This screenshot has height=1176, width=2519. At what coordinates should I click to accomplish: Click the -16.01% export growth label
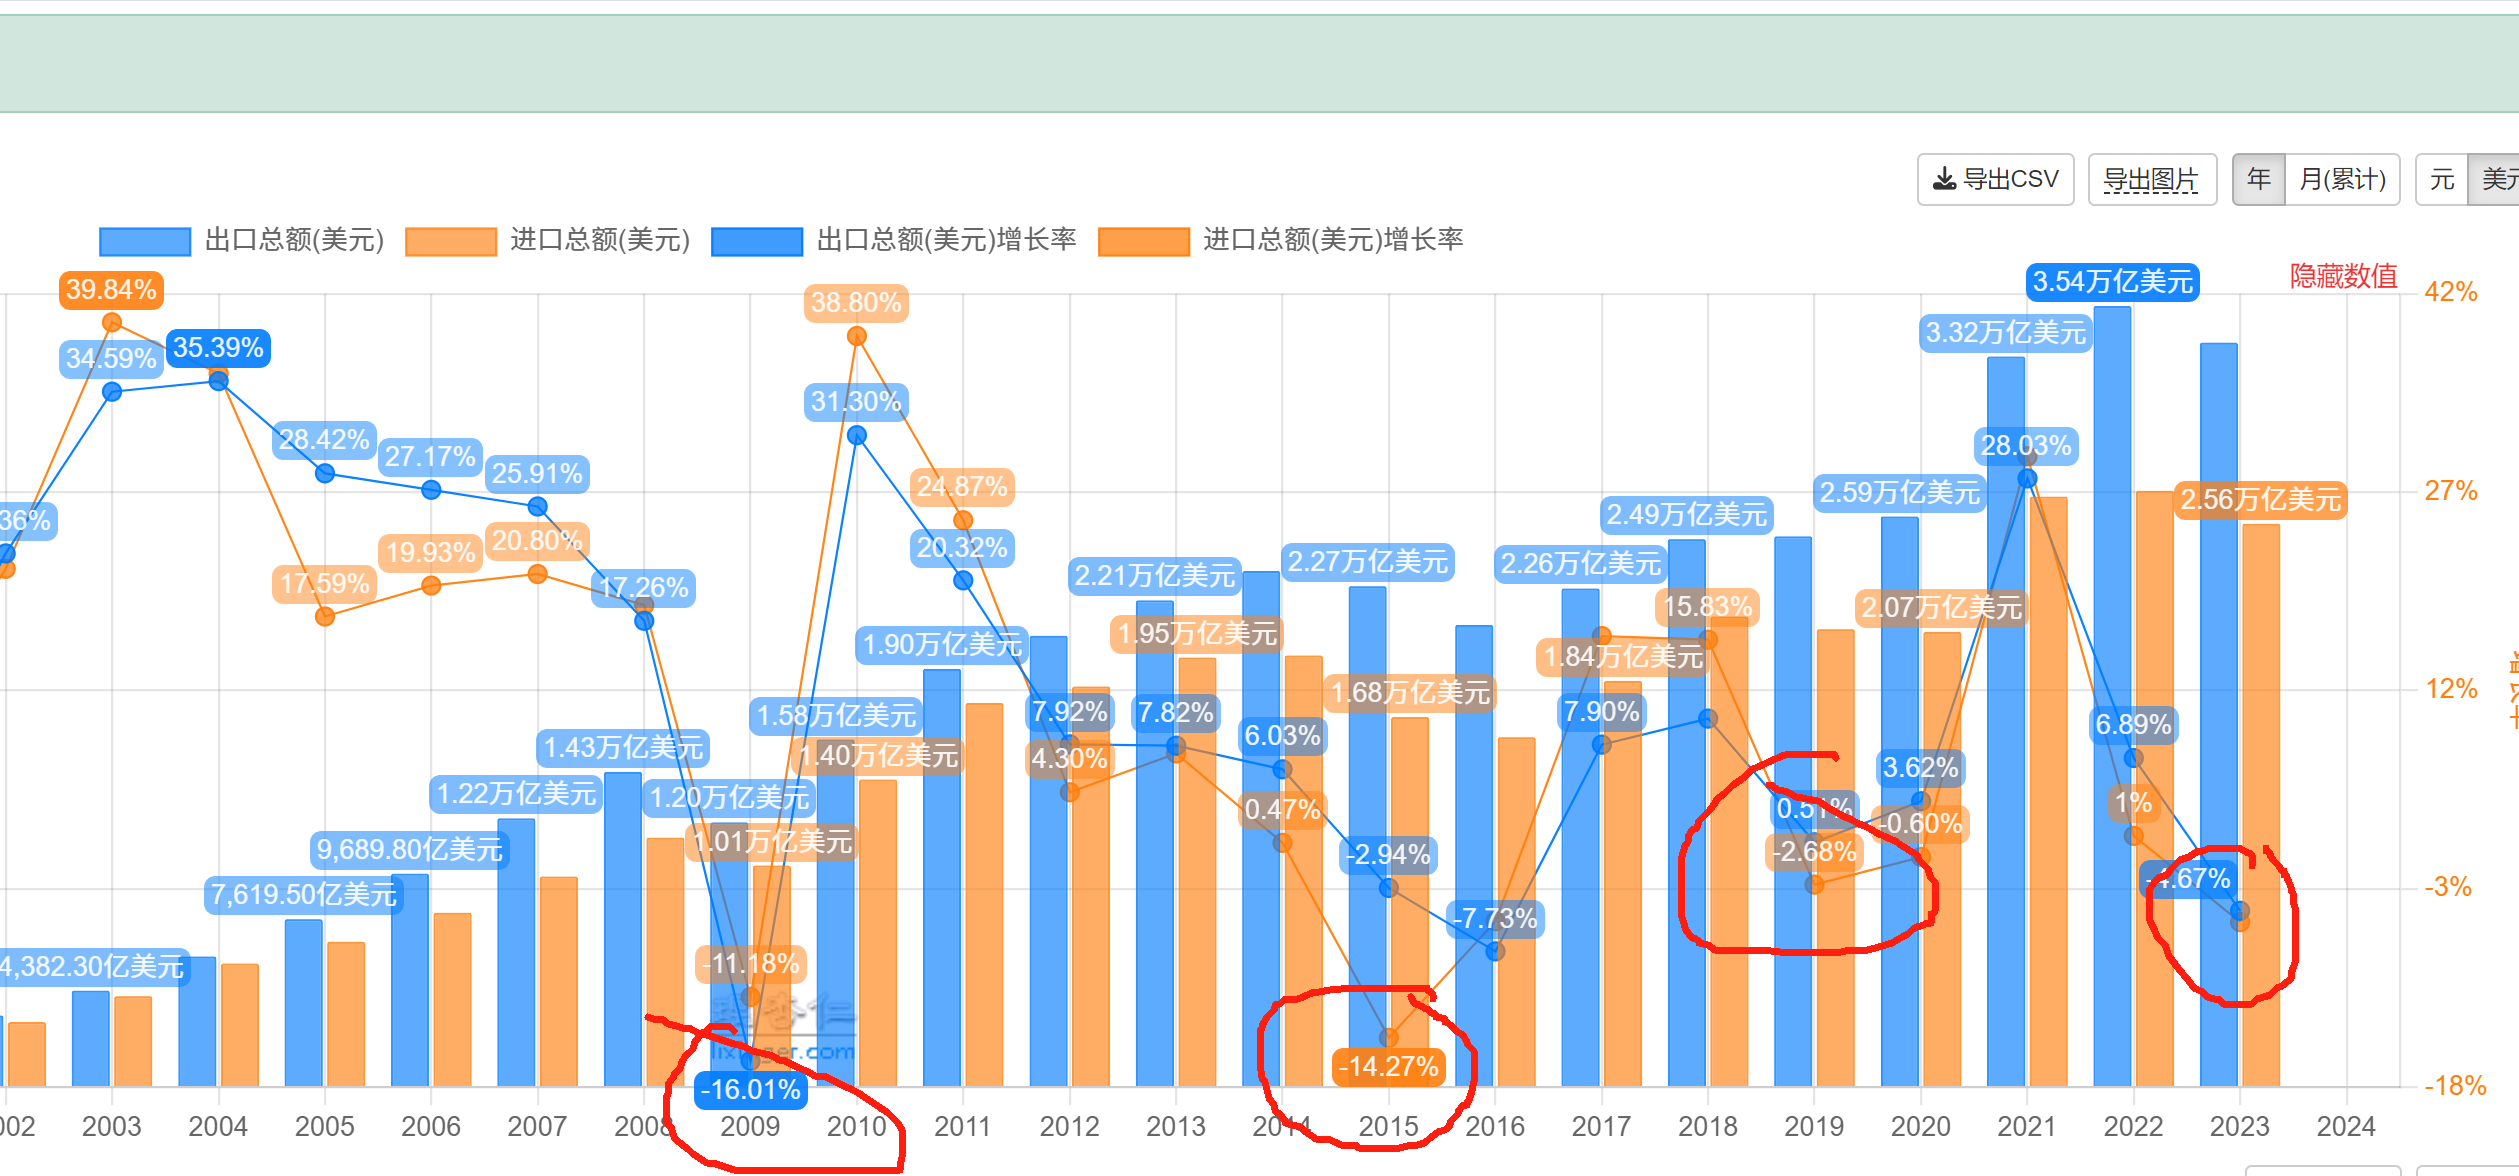[750, 1089]
